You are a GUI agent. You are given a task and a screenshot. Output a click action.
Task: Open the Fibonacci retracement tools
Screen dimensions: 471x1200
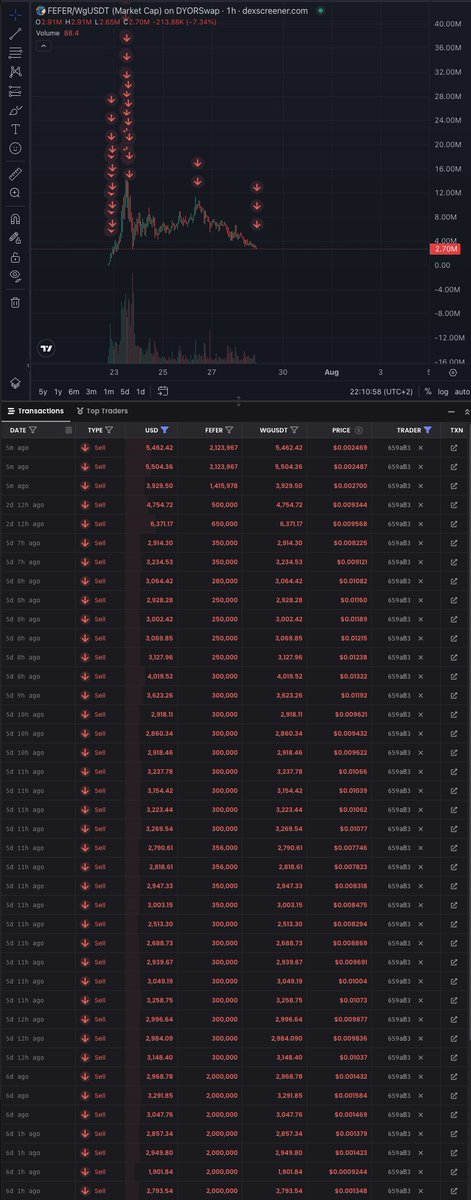[15, 52]
